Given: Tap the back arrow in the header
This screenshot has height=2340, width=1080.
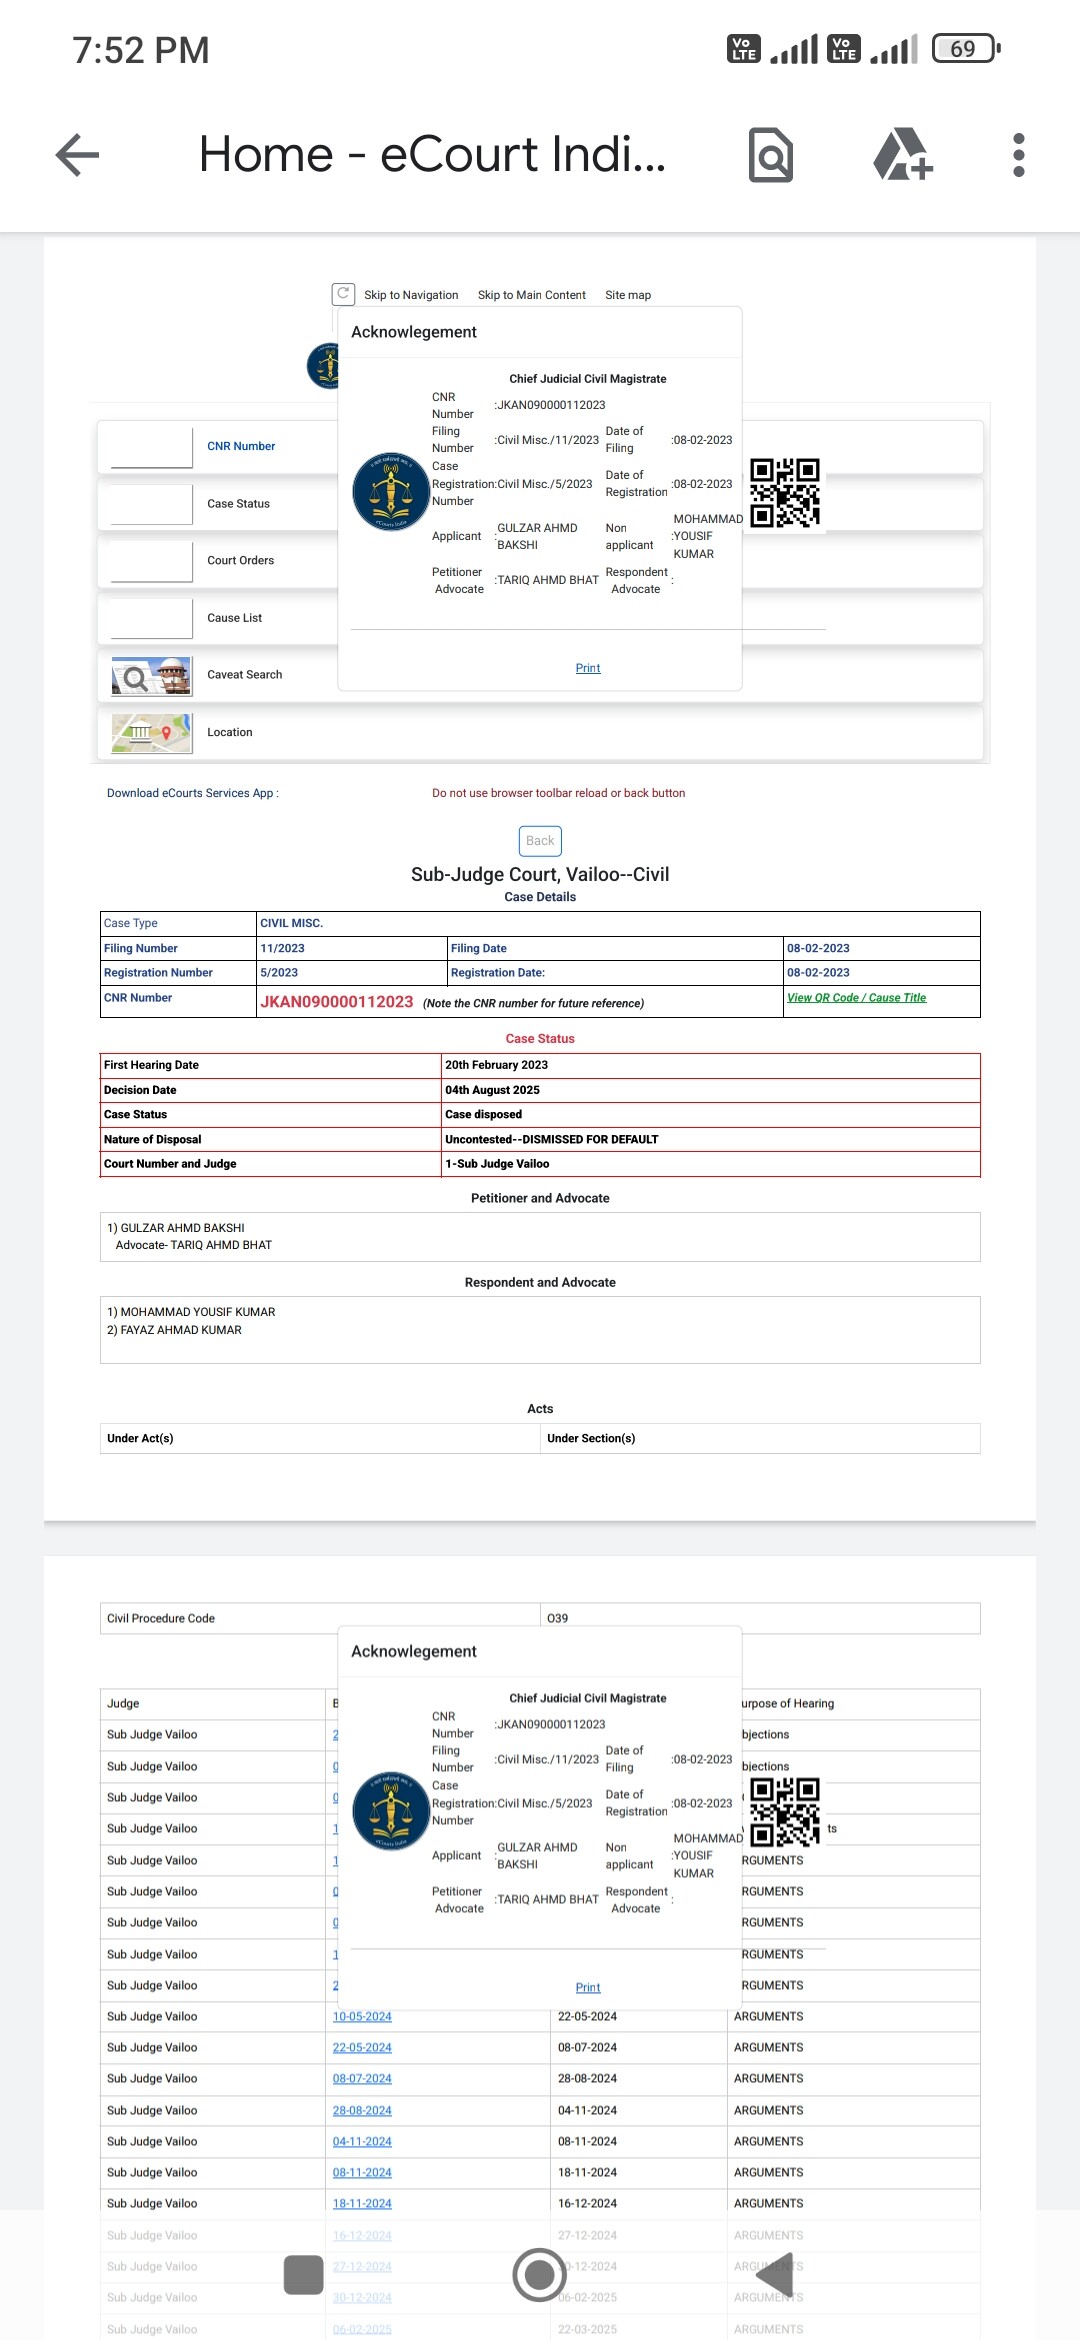Looking at the screenshot, I should (77, 155).
